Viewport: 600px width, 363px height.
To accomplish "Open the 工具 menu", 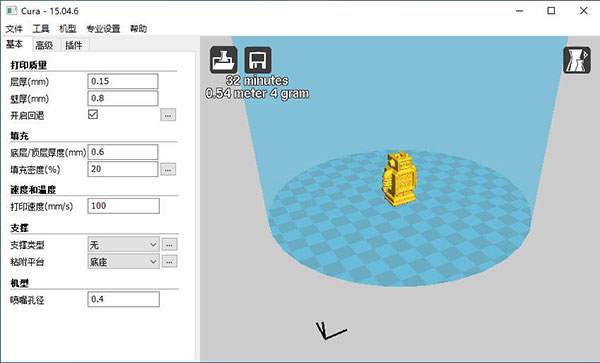I will [x=41, y=29].
